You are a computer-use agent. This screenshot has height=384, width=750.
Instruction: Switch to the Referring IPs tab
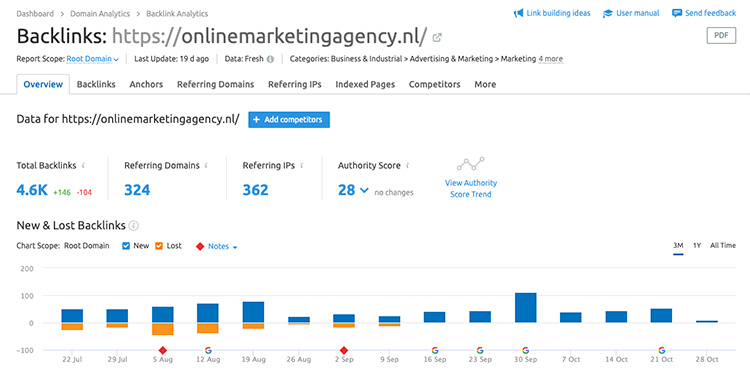(x=295, y=85)
